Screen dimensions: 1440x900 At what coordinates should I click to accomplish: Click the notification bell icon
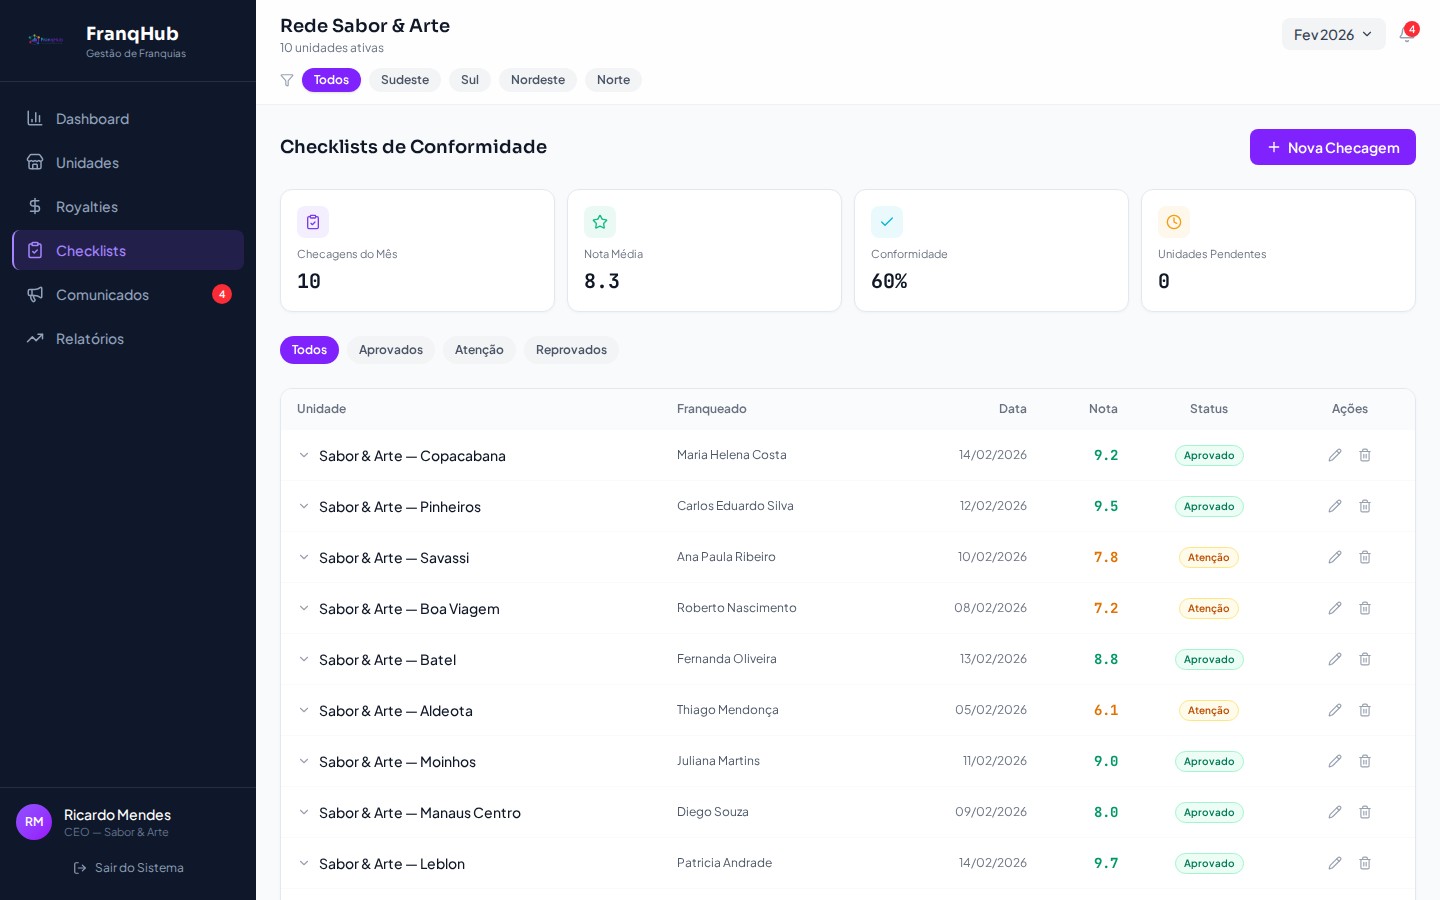[1407, 34]
